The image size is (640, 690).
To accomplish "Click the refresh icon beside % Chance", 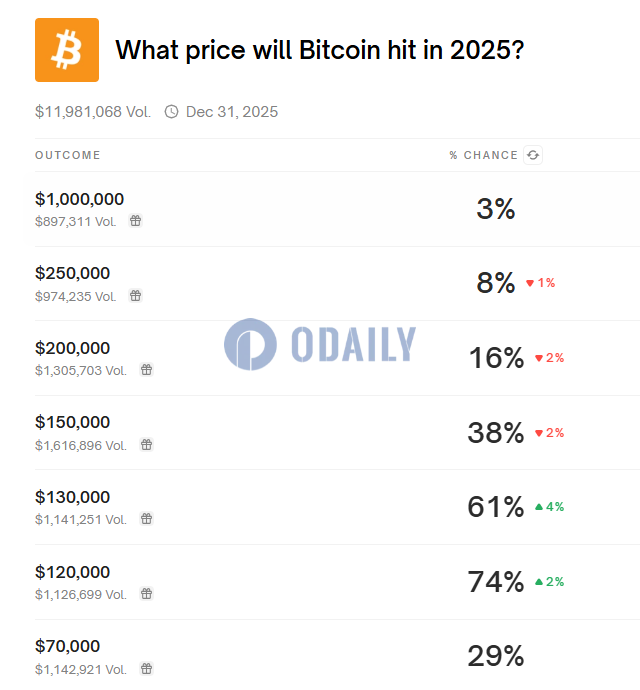I will pos(533,155).
